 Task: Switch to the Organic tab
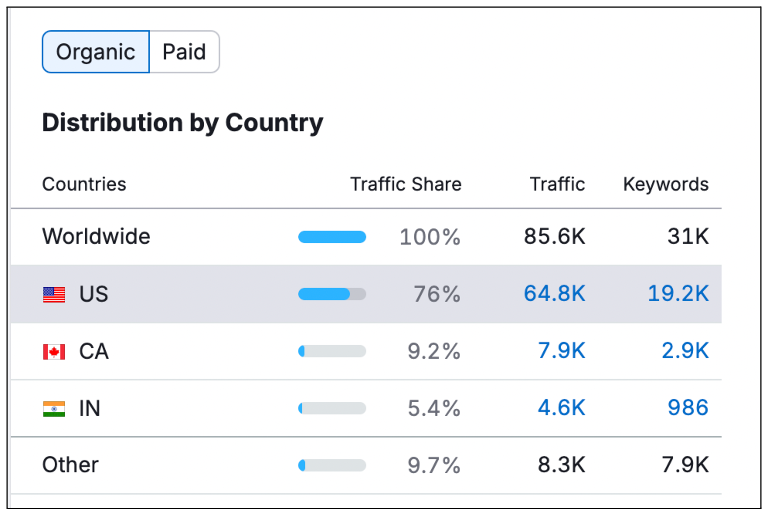(x=95, y=52)
